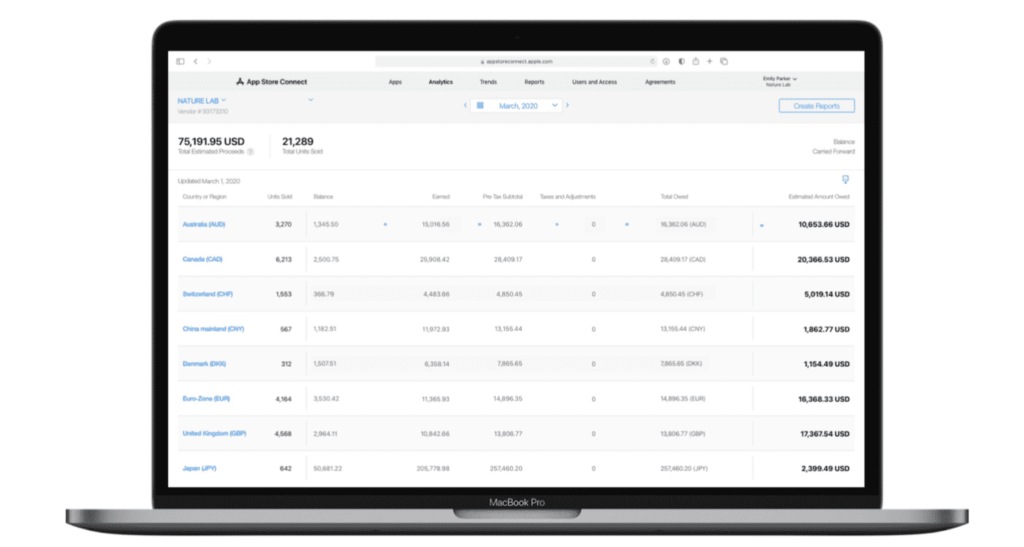Click the 1,862.77 USD amount

(x=827, y=330)
